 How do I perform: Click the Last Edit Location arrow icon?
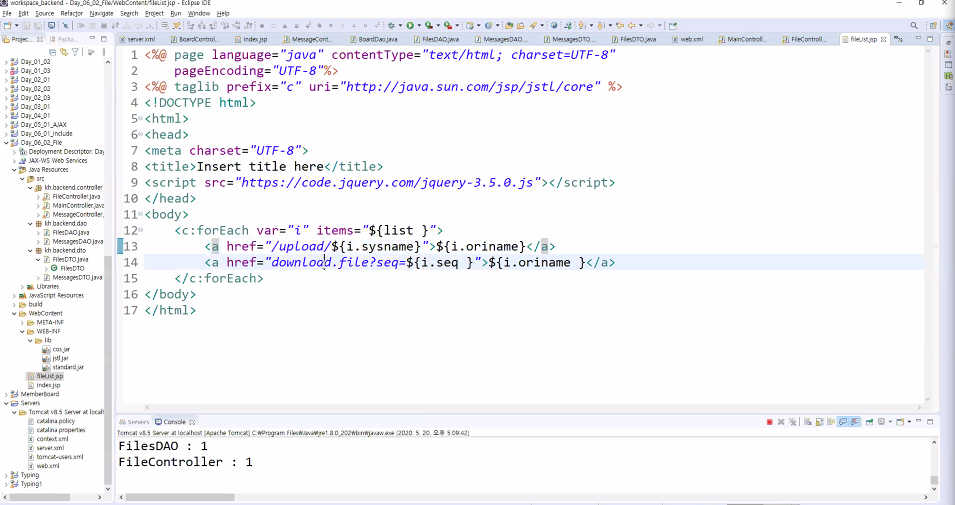coord(619,26)
